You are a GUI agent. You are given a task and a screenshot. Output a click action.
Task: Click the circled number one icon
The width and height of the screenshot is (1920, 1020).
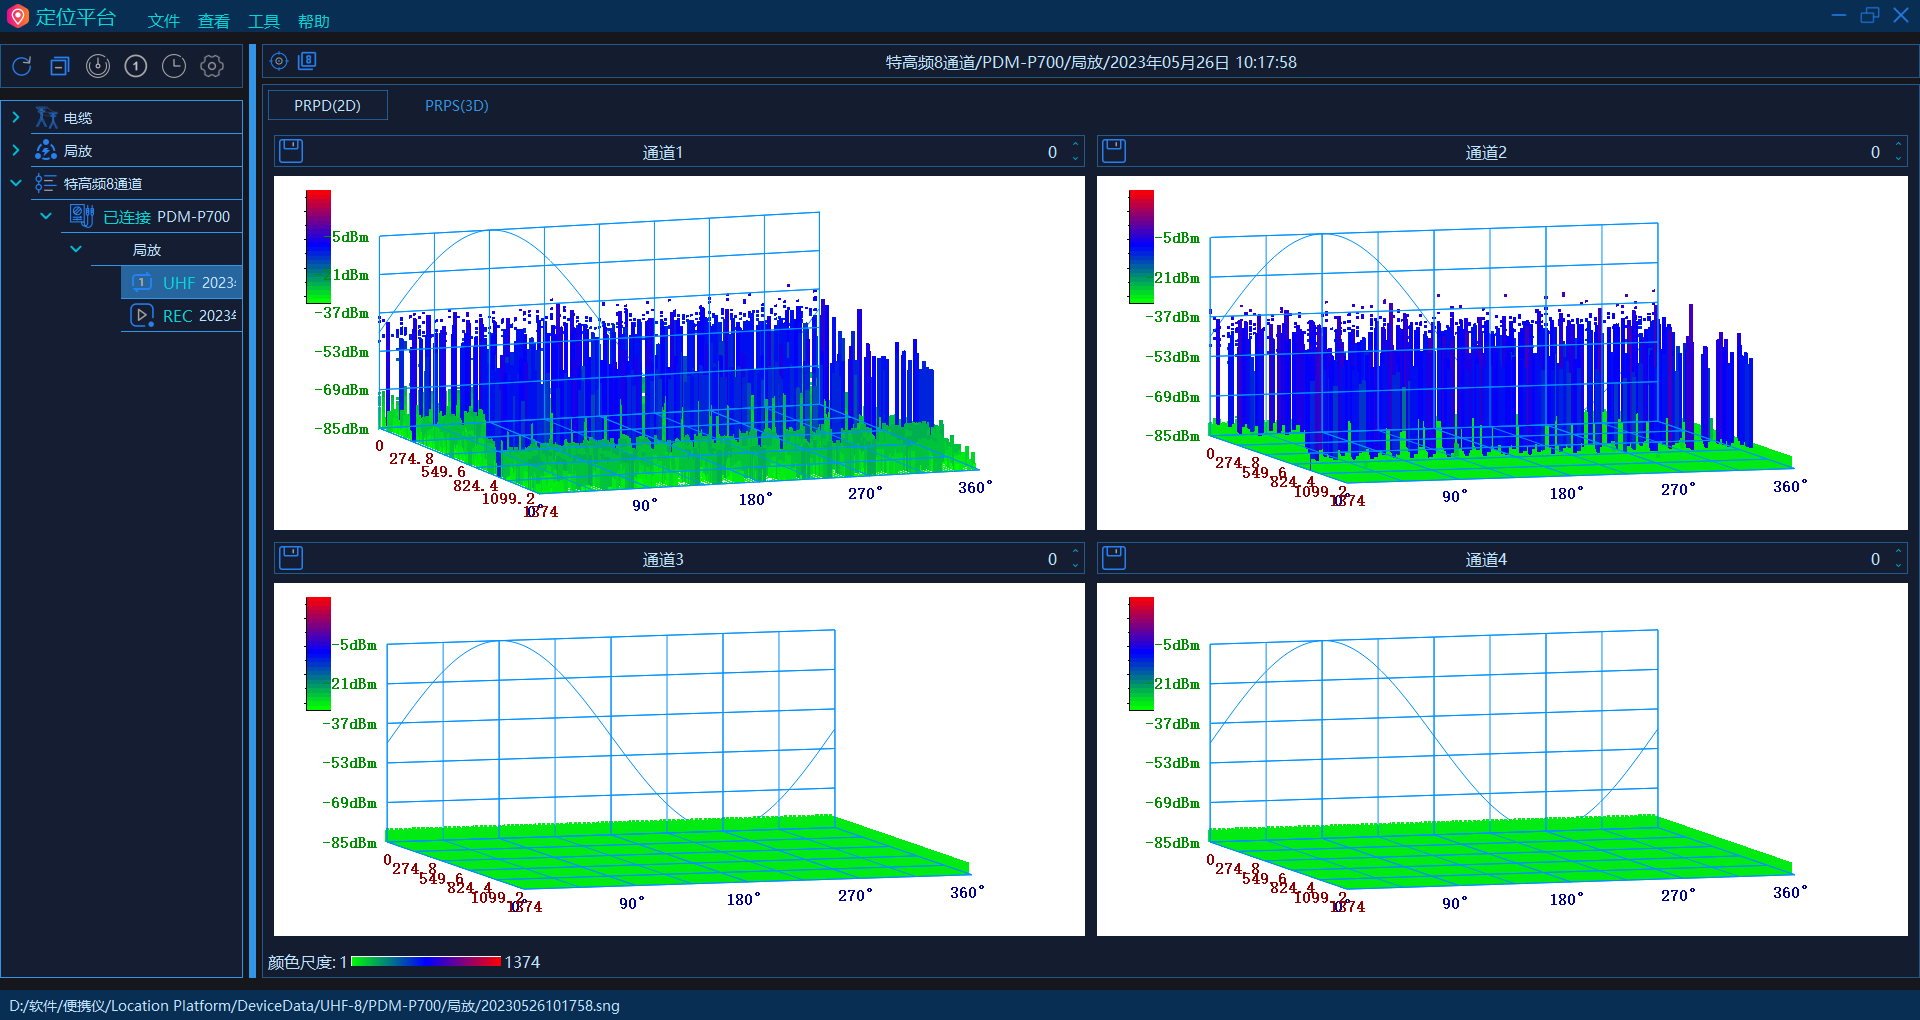tap(136, 66)
